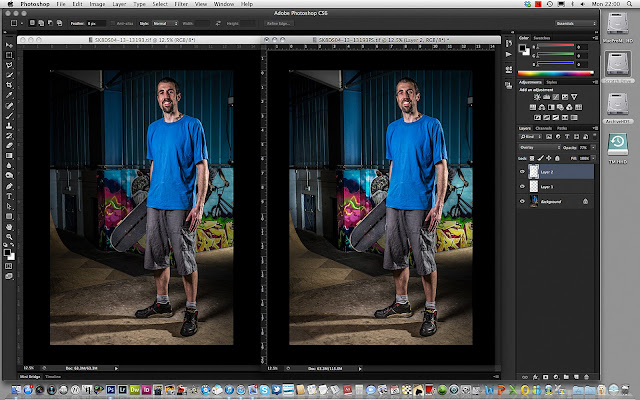Toggle lock all padlock icon

pyautogui.click(x=557, y=158)
